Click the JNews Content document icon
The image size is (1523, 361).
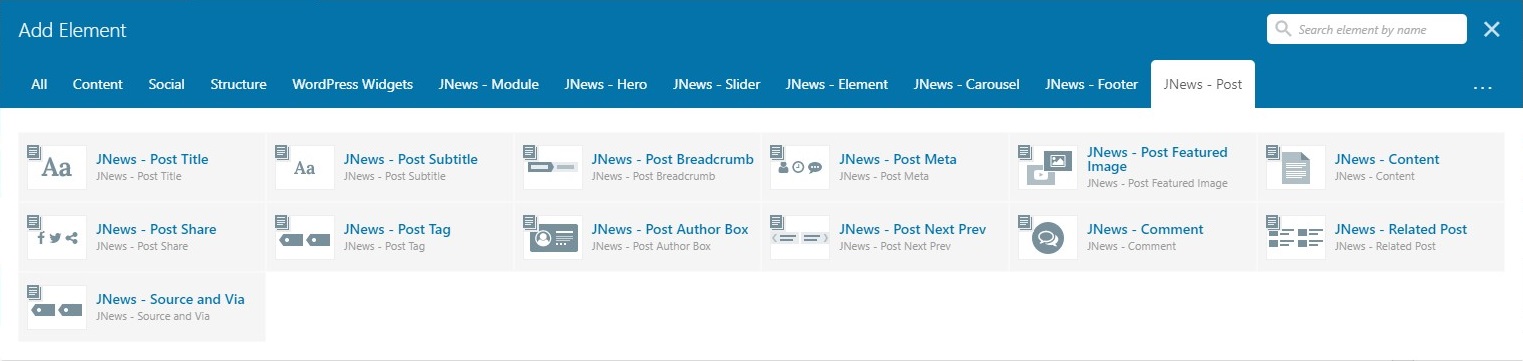point(1296,168)
